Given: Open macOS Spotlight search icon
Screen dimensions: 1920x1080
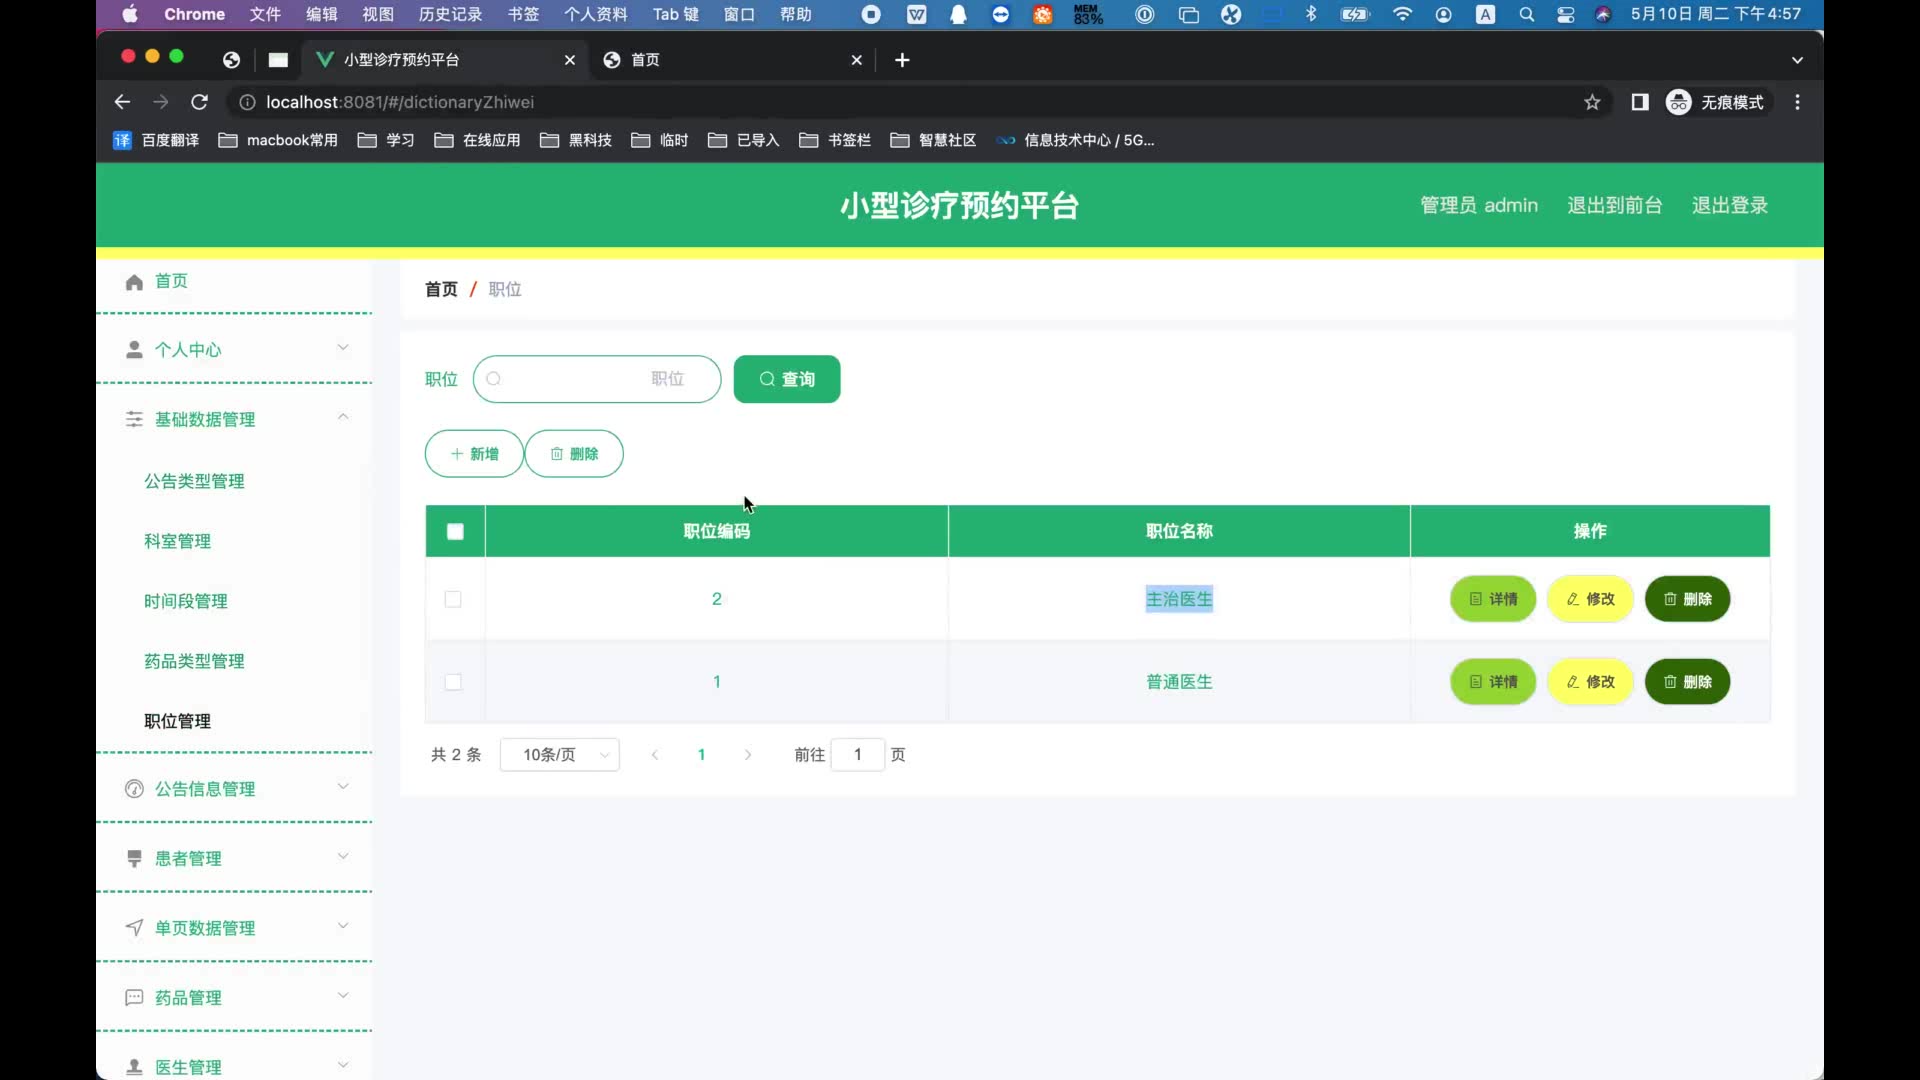Looking at the screenshot, I should pos(1526,14).
